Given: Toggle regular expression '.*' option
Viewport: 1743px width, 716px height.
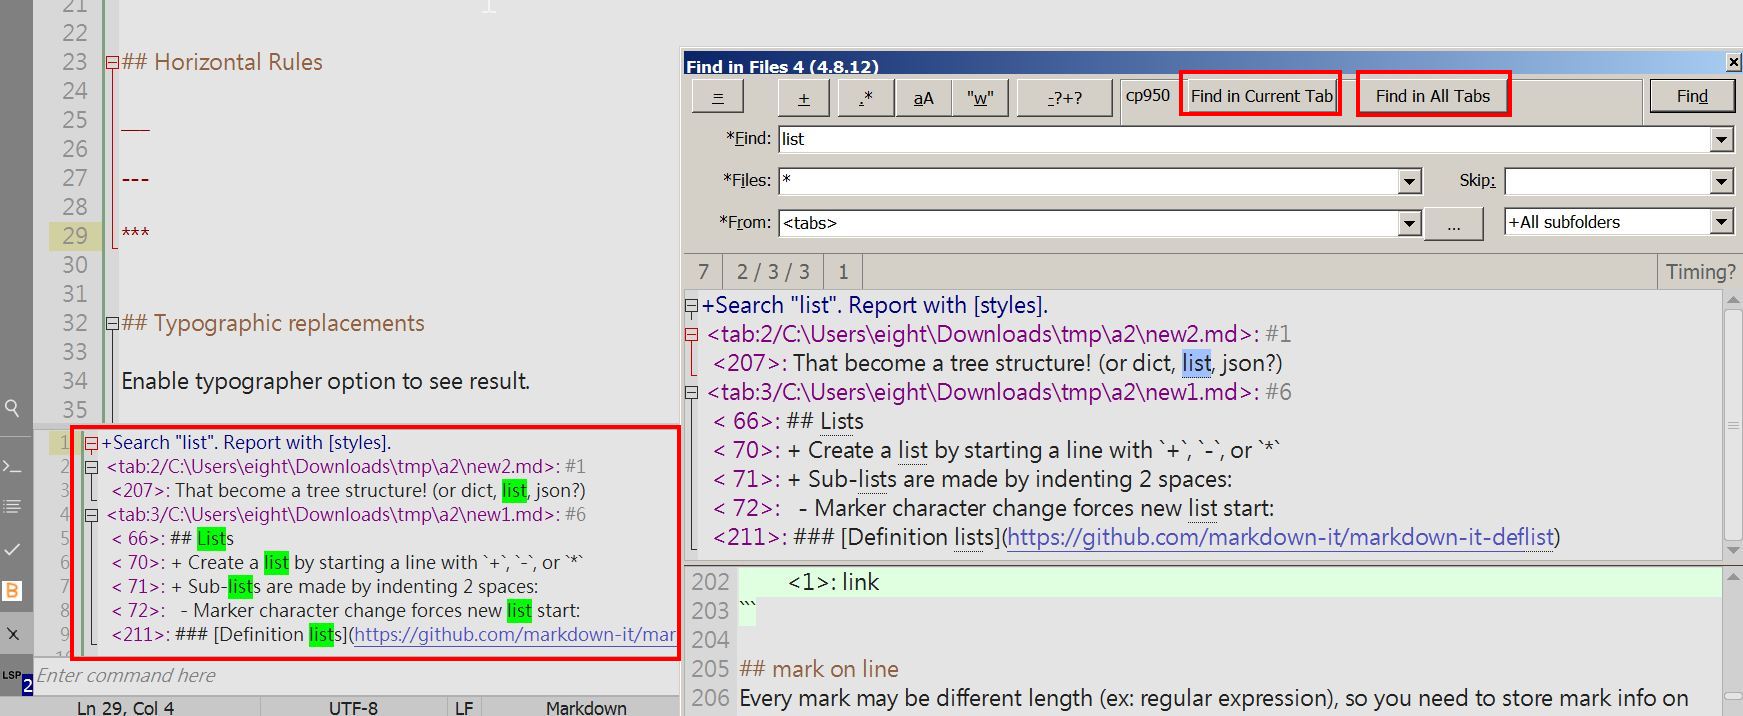Looking at the screenshot, I should (x=865, y=97).
